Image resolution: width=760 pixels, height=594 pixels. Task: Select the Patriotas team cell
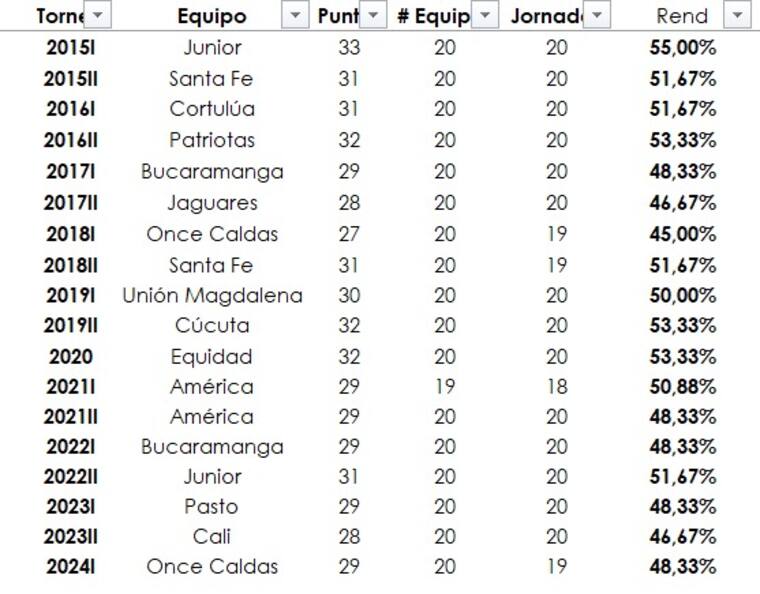[x=212, y=139]
